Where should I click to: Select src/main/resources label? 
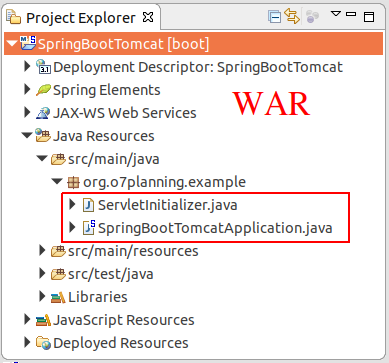click(133, 251)
